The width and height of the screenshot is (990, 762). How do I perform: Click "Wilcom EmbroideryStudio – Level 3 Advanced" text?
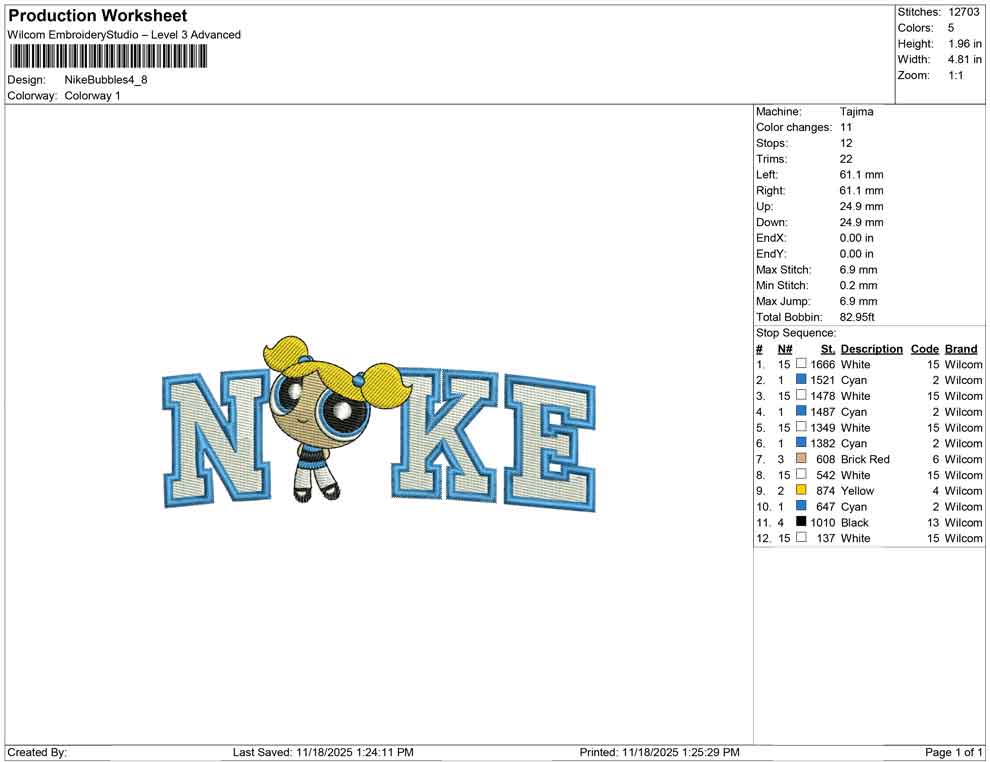point(124,35)
